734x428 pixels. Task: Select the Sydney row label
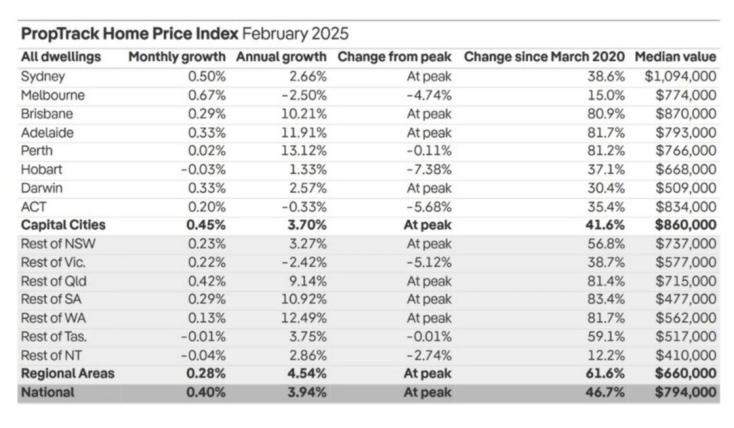coord(43,76)
